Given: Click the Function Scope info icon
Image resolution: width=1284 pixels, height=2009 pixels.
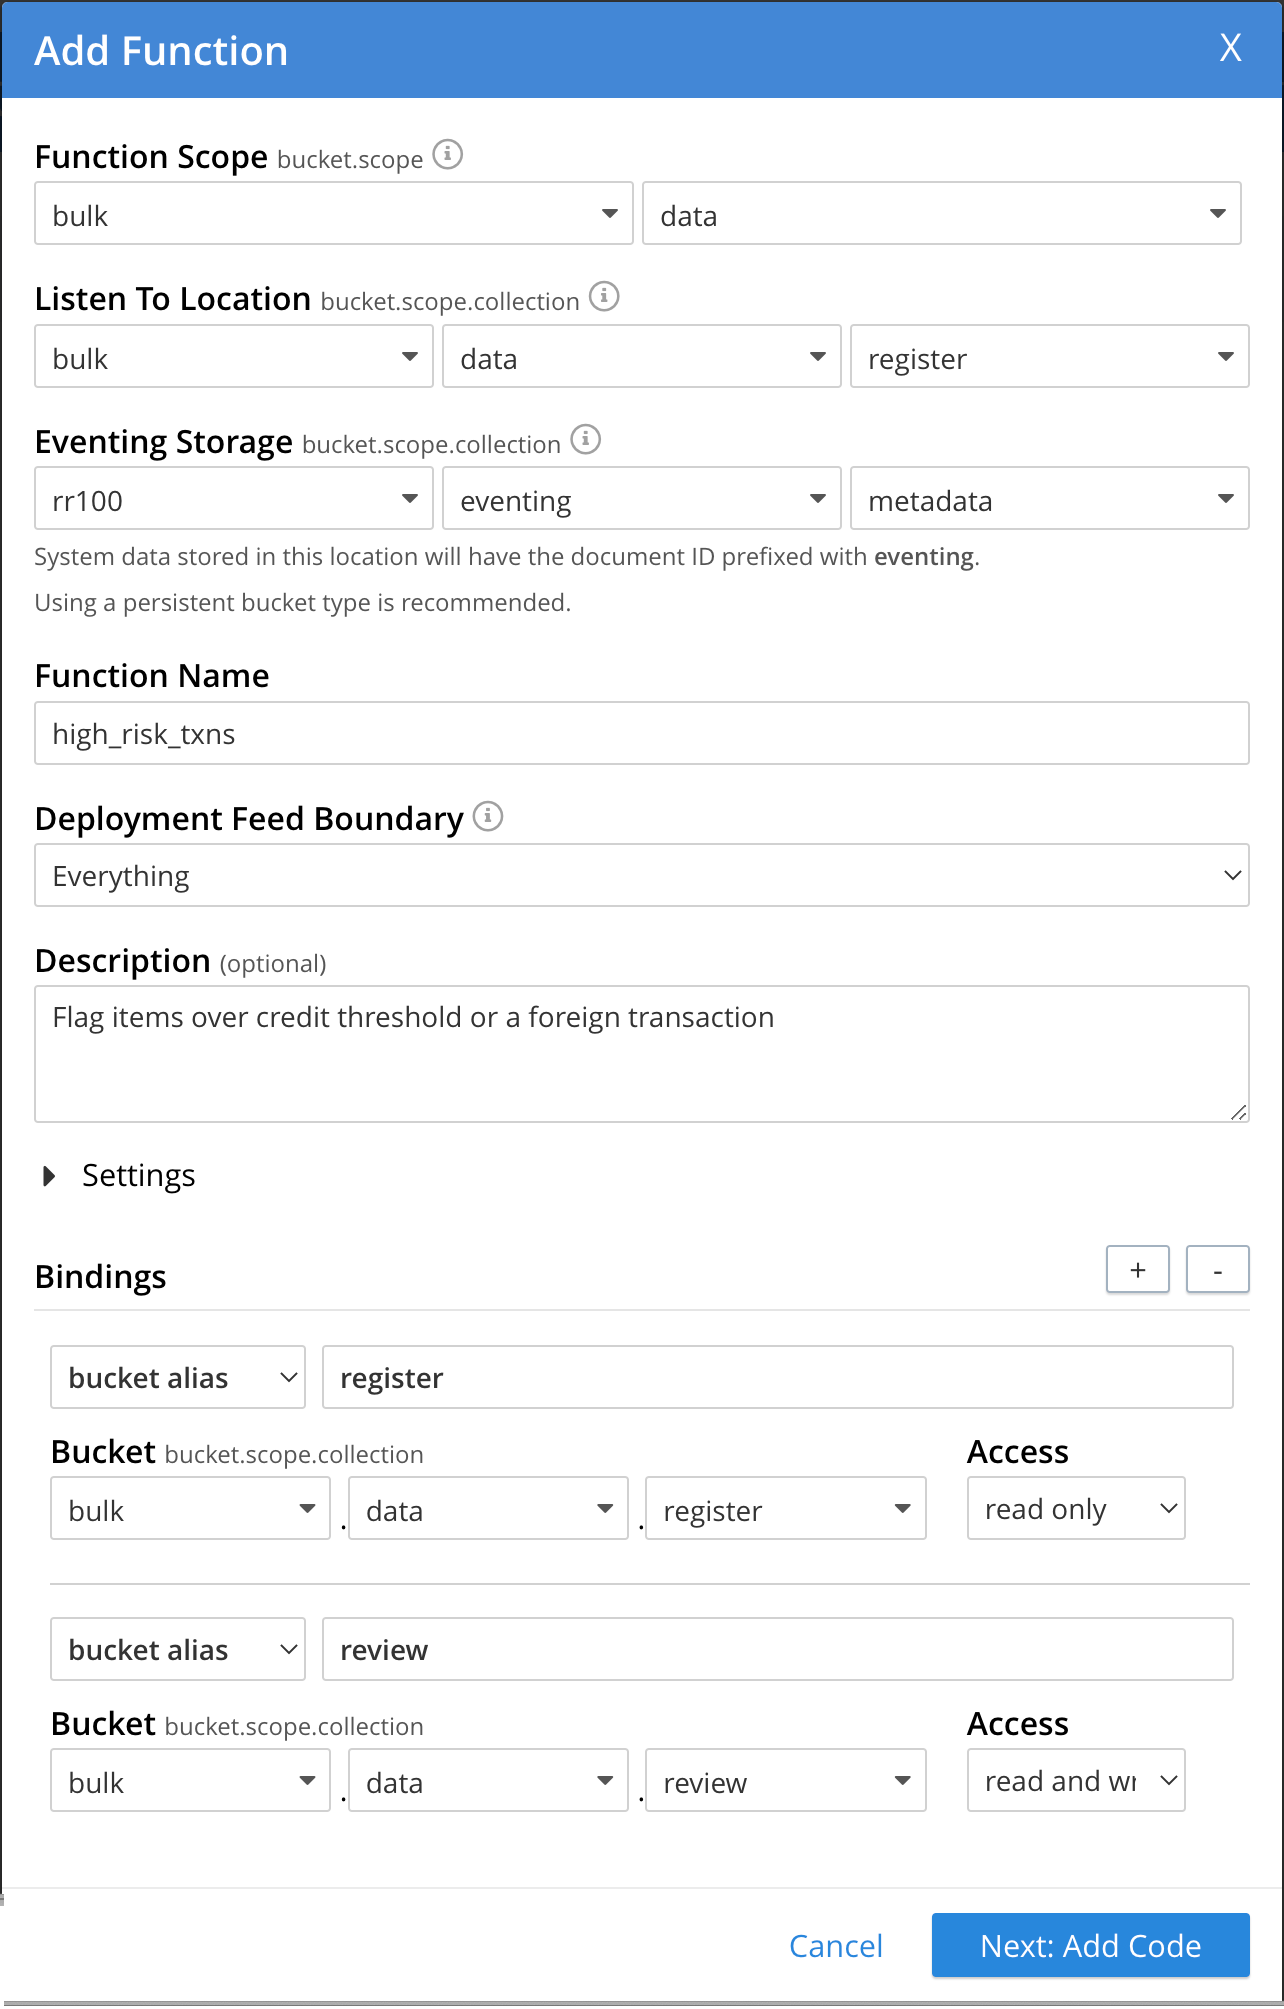Looking at the screenshot, I should 447,155.
